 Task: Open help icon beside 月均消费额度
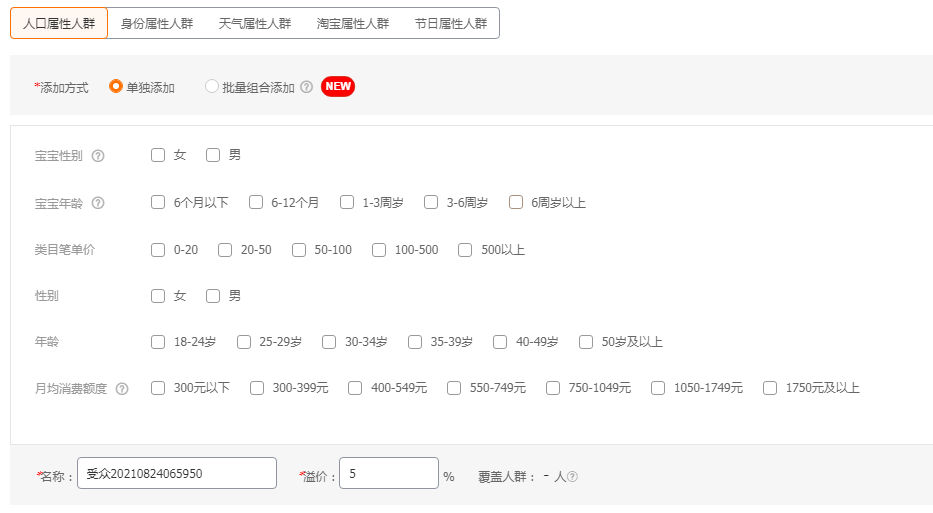pos(122,389)
